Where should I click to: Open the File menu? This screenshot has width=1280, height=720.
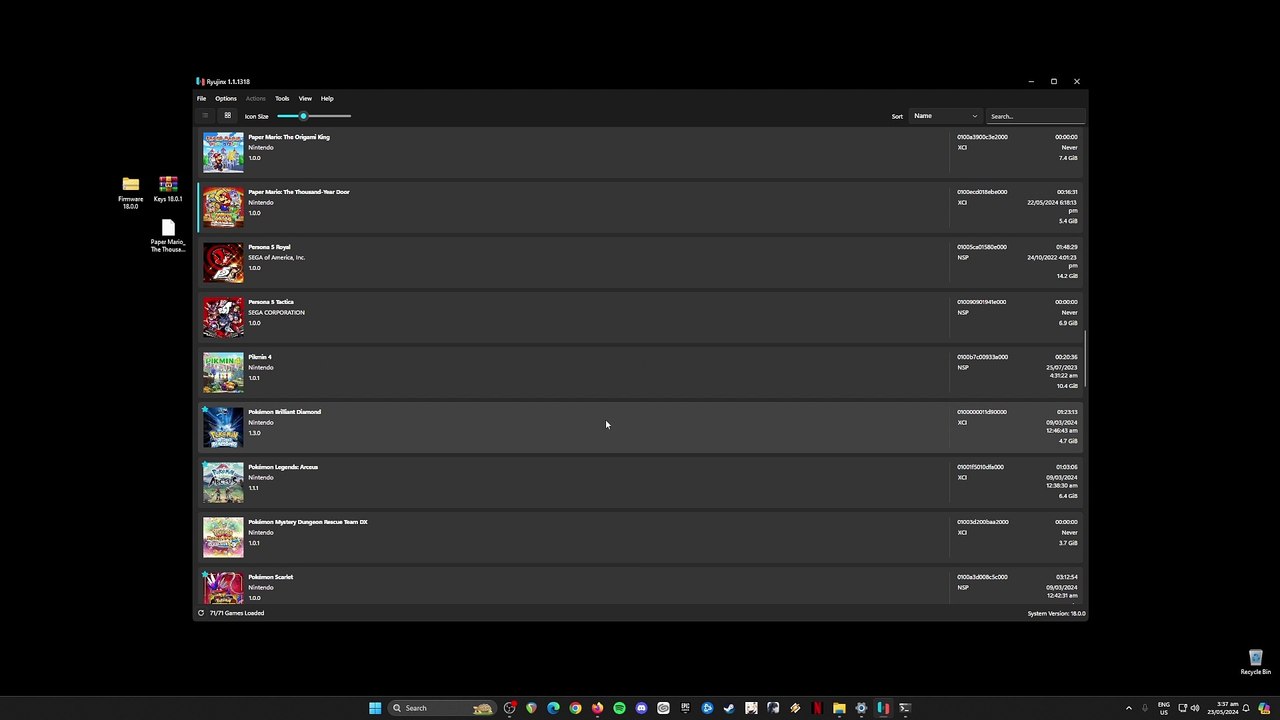coord(201,99)
